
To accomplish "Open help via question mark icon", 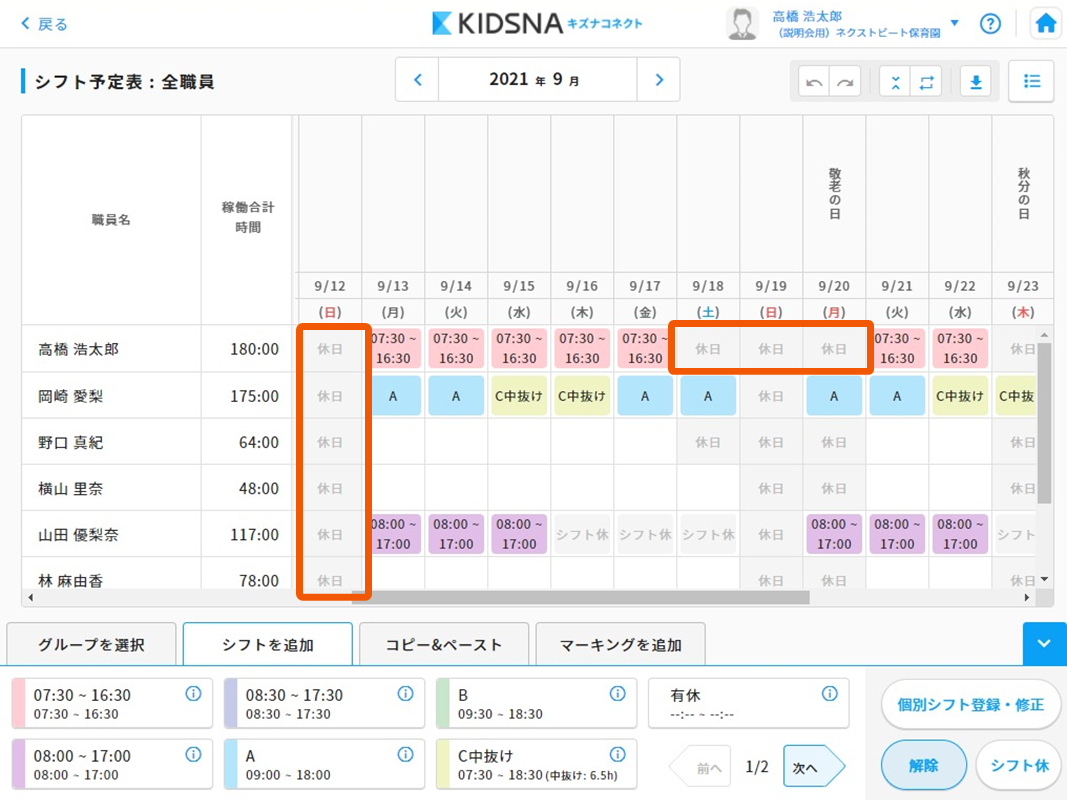I will [x=990, y=24].
